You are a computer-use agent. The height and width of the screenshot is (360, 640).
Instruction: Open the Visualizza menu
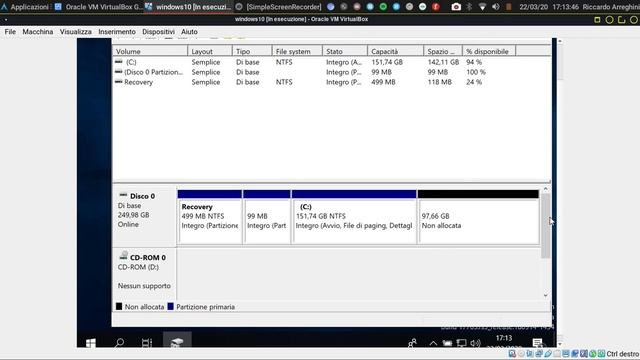tap(76, 31)
